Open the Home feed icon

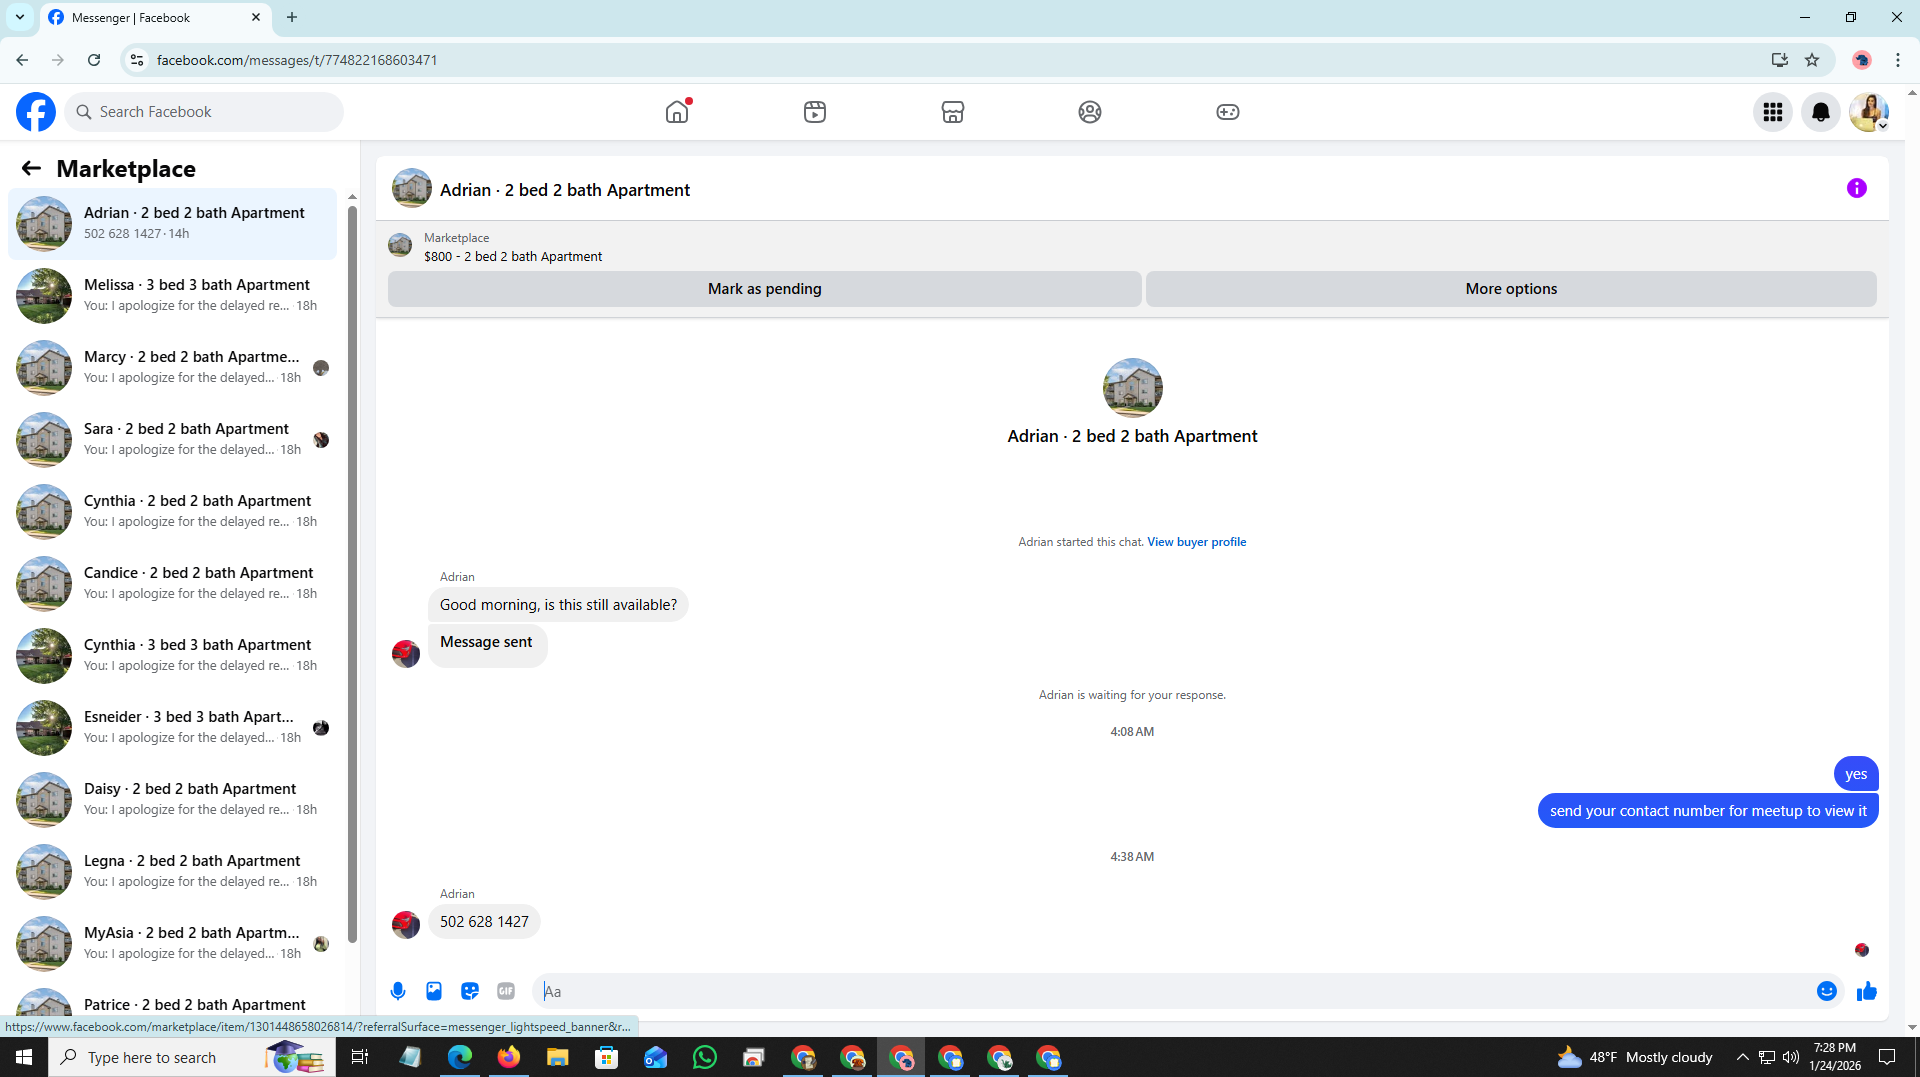coord(677,112)
